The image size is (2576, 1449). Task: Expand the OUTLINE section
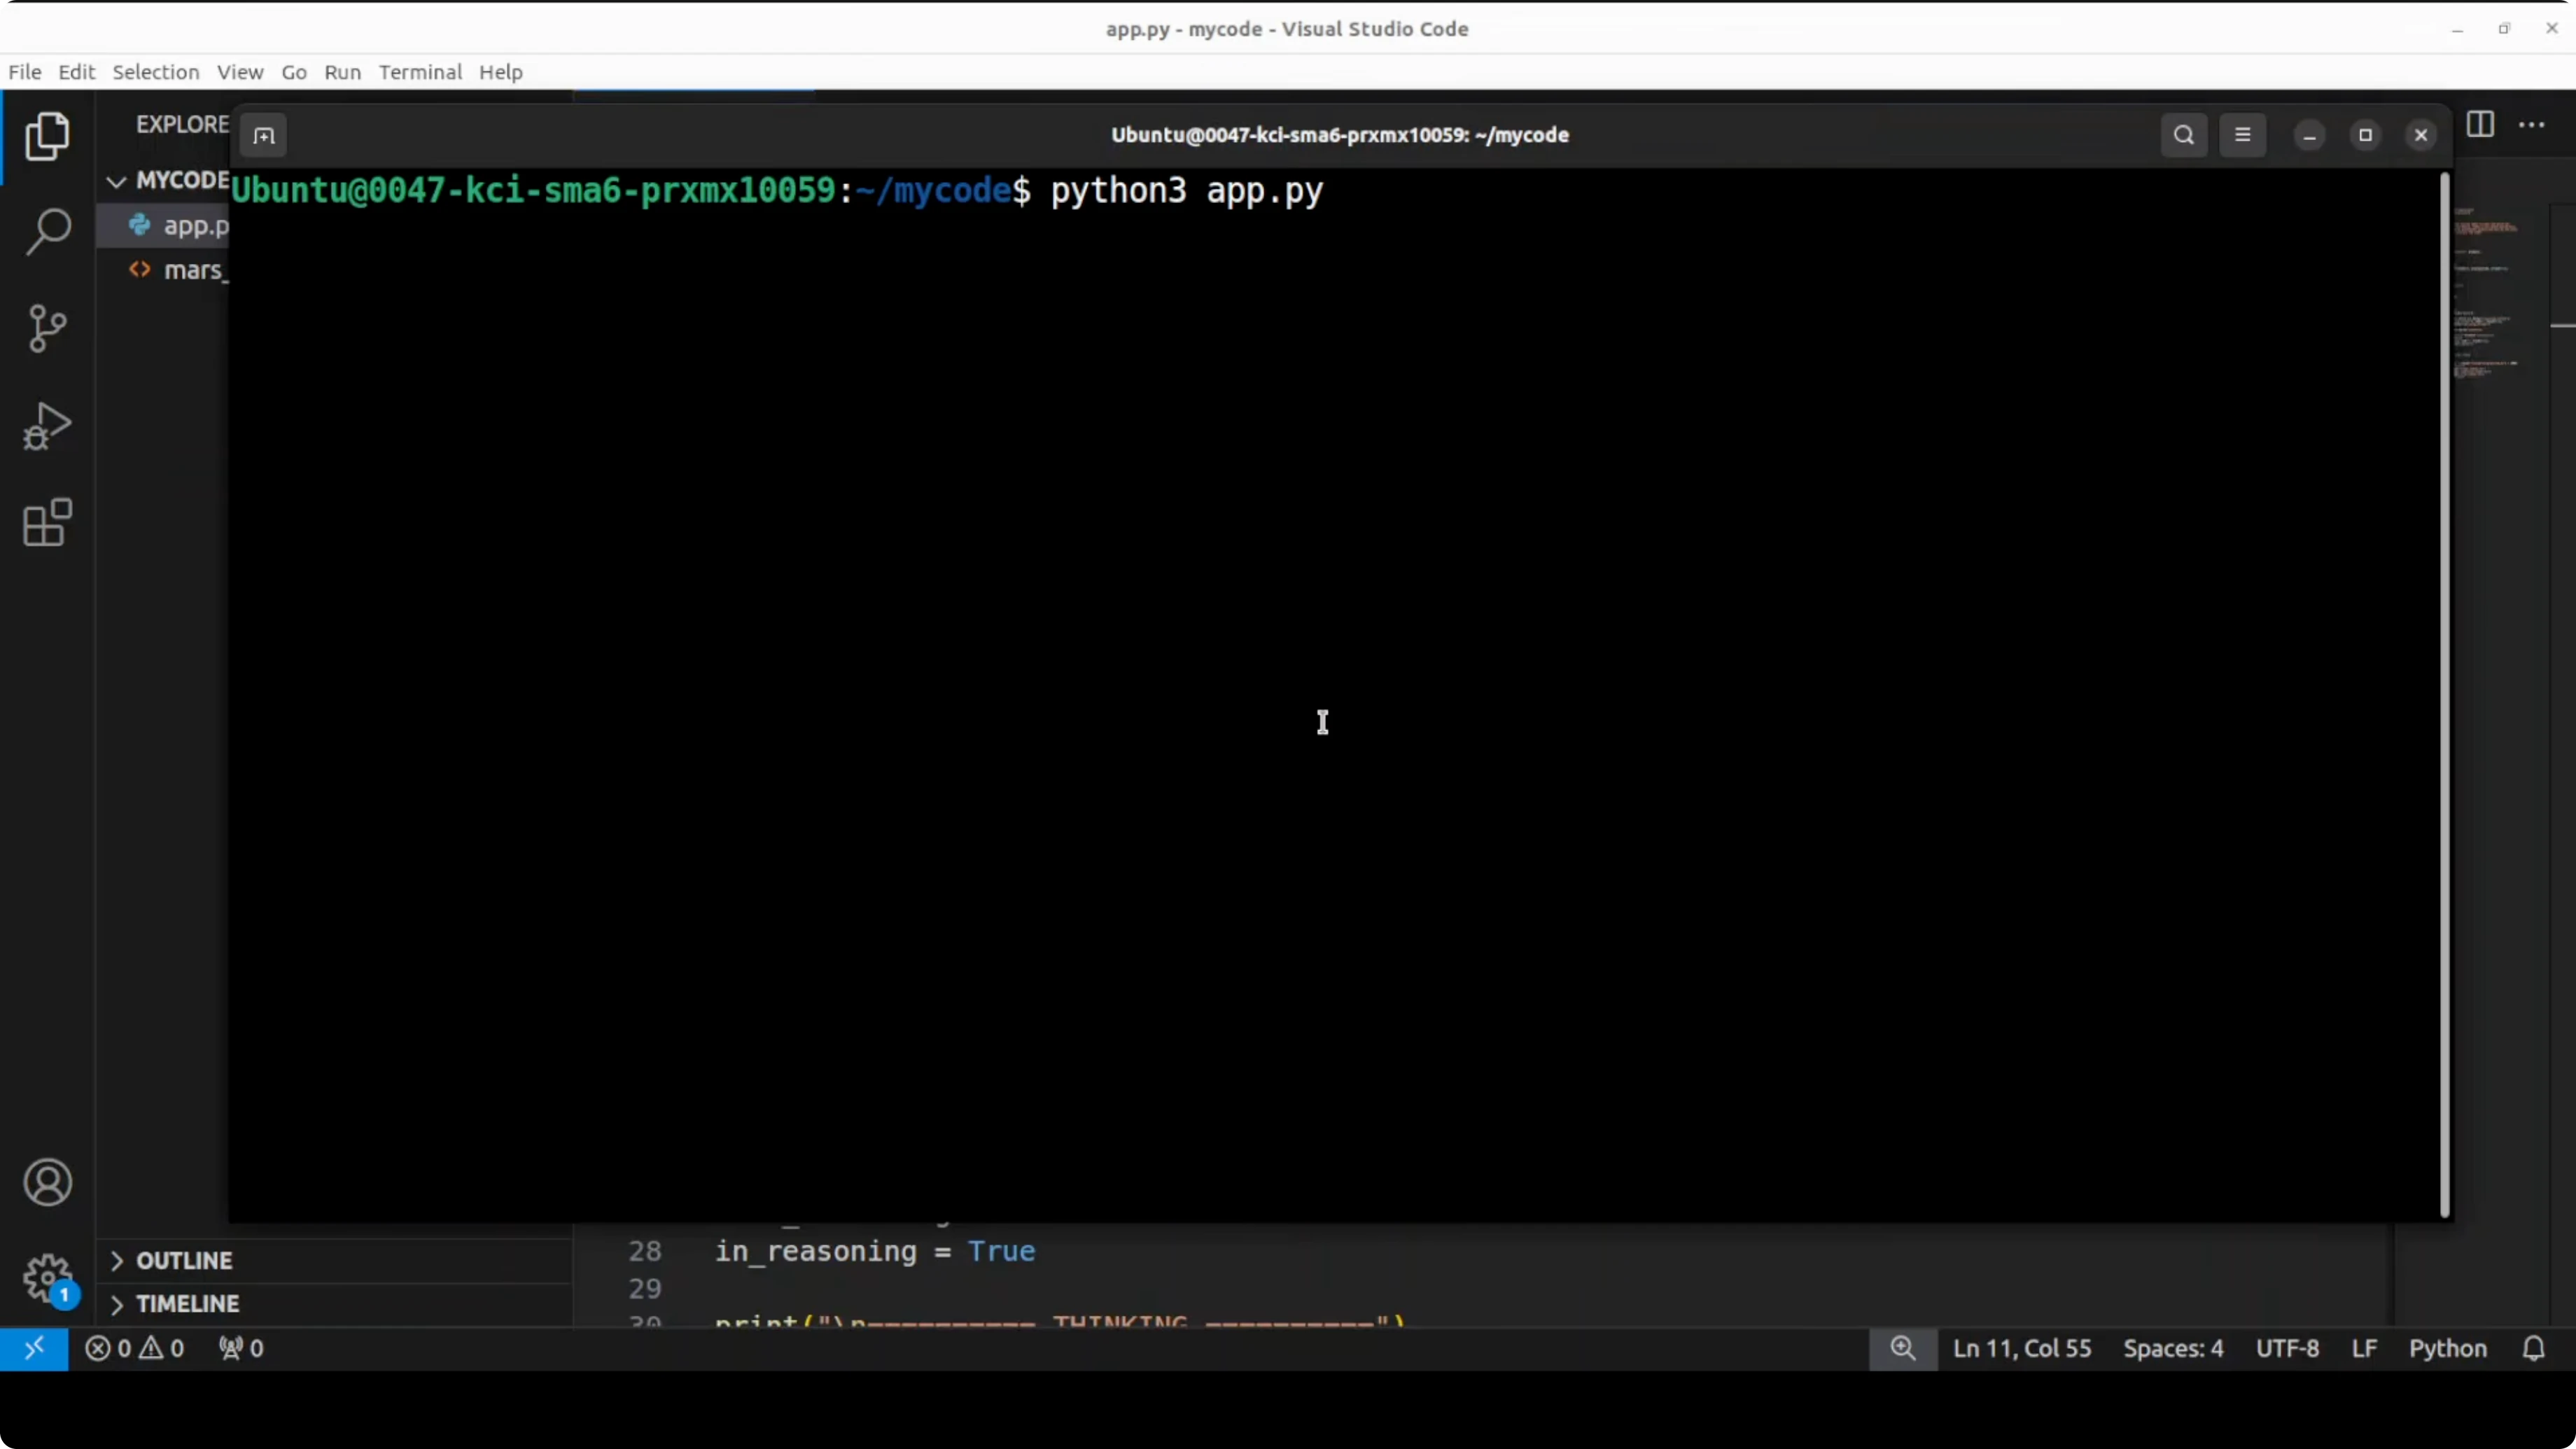tap(184, 1260)
